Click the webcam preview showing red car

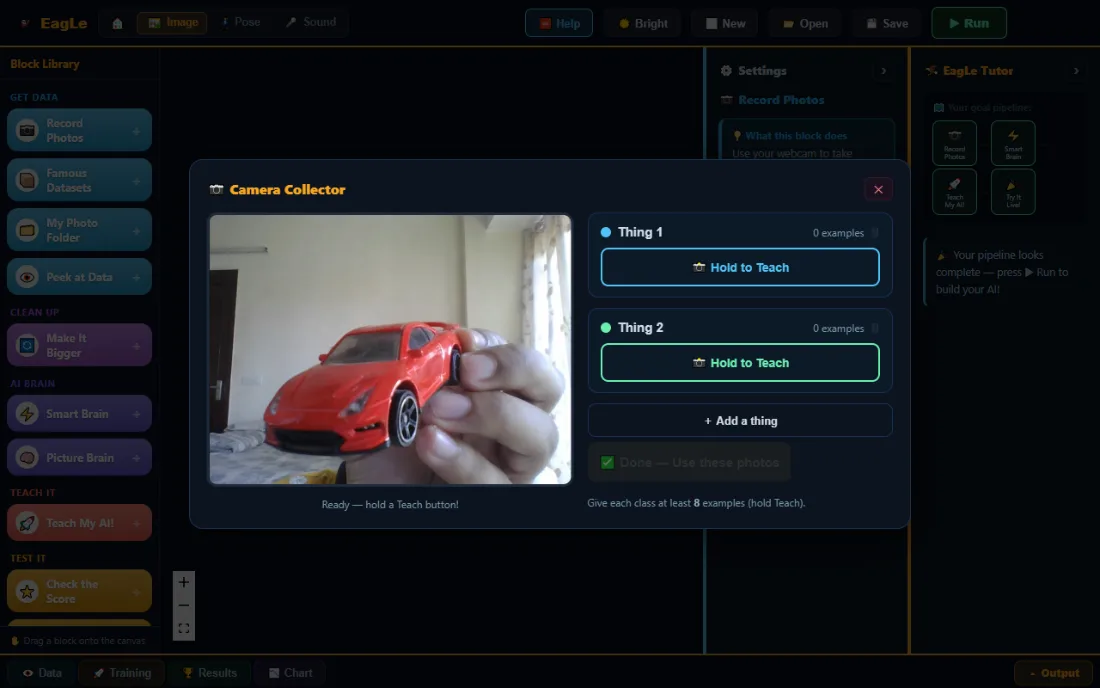[x=390, y=349]
